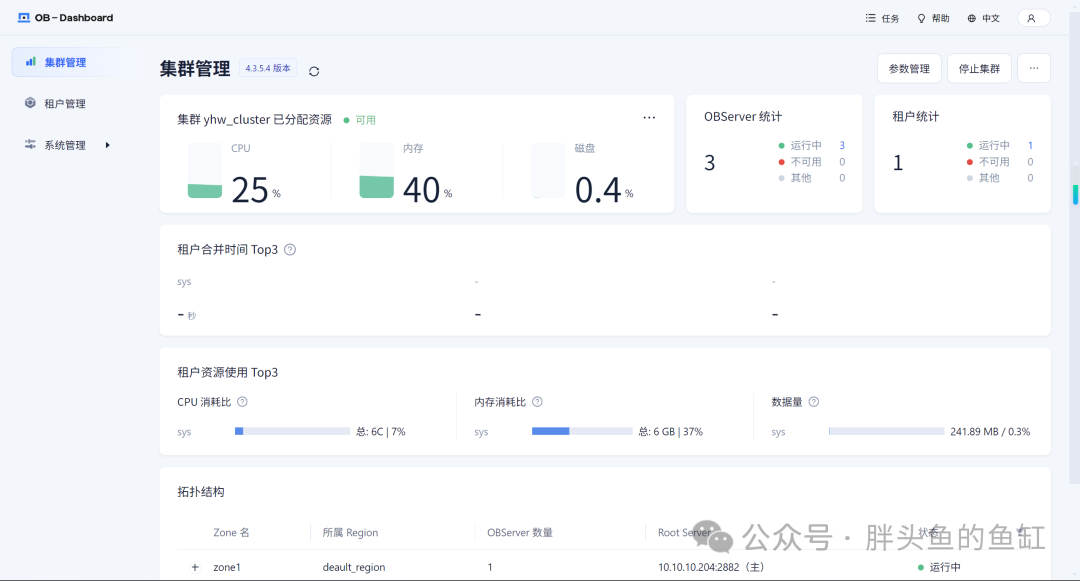Image resolution: width=1080 pixels, height=581 pixels.
Task: Click help icon next to CPU 消耗比
Action: coord(242,402)
